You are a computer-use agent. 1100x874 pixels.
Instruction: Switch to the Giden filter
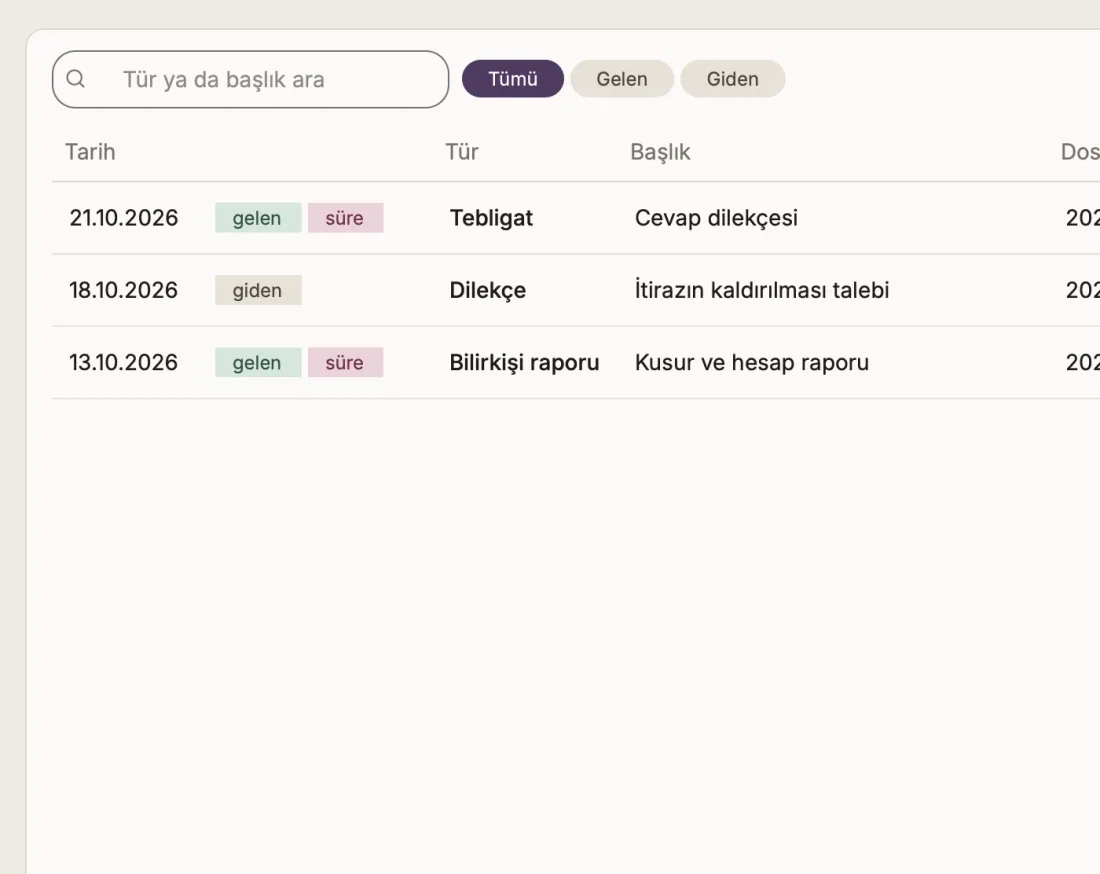(732, 79)
